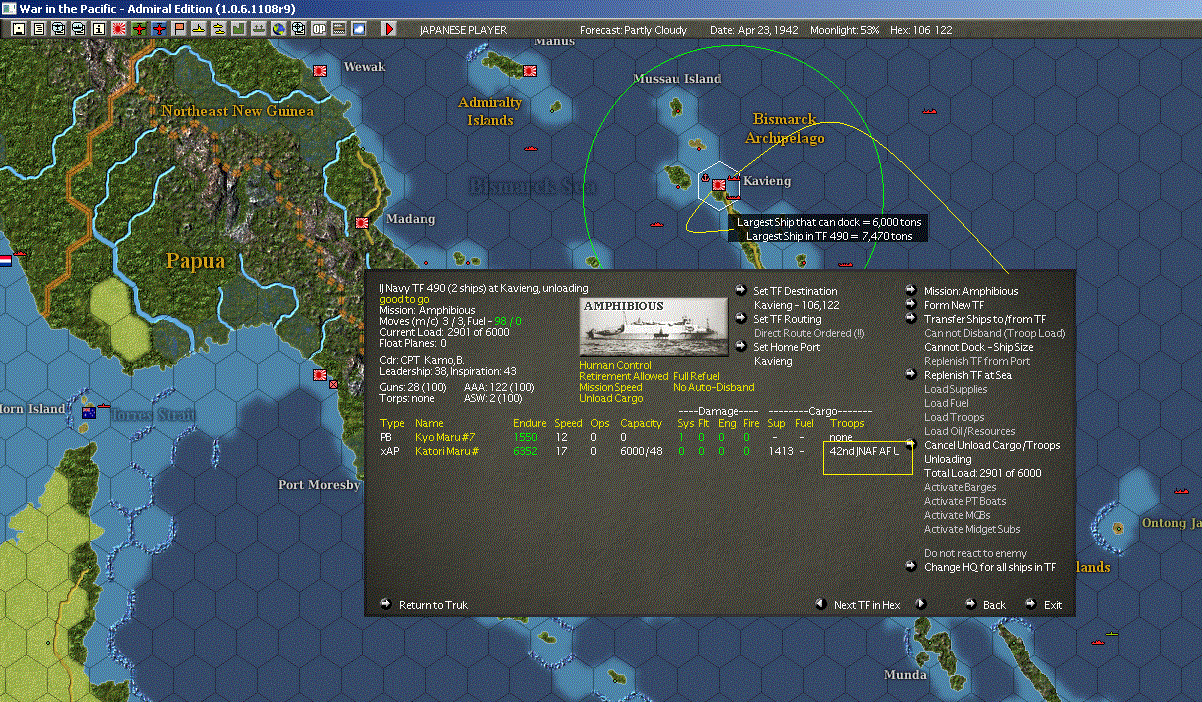The height and width of the screenshot is (702, 1202).
Task: Click the greyed-out Load Troops option
Action: coord(954,417)
